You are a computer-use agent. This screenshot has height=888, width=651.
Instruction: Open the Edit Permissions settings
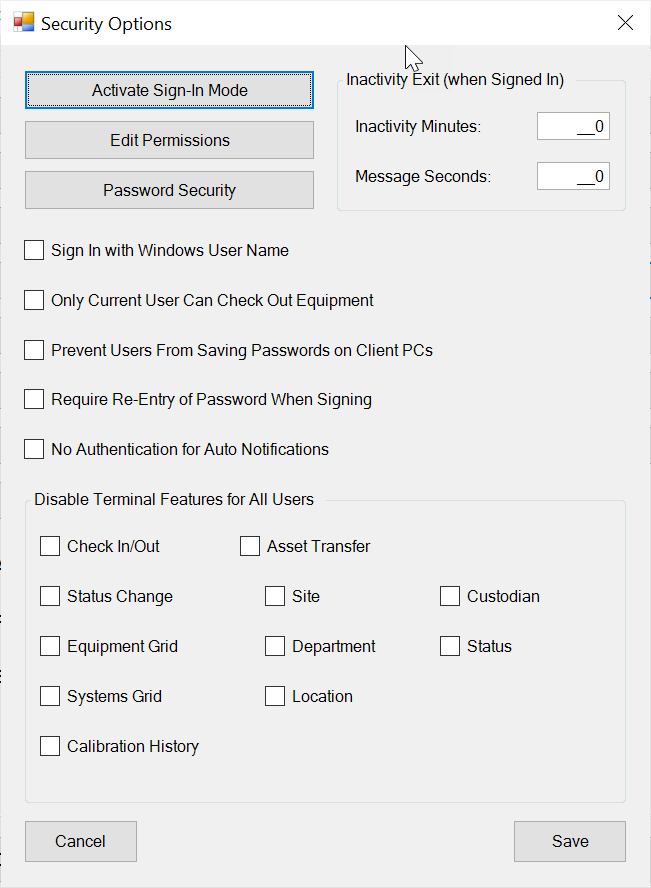click(x=168, y=139)
